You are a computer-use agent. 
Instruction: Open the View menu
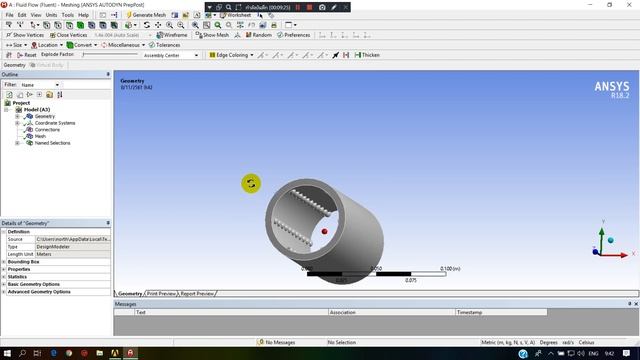(x=36, y=15)
